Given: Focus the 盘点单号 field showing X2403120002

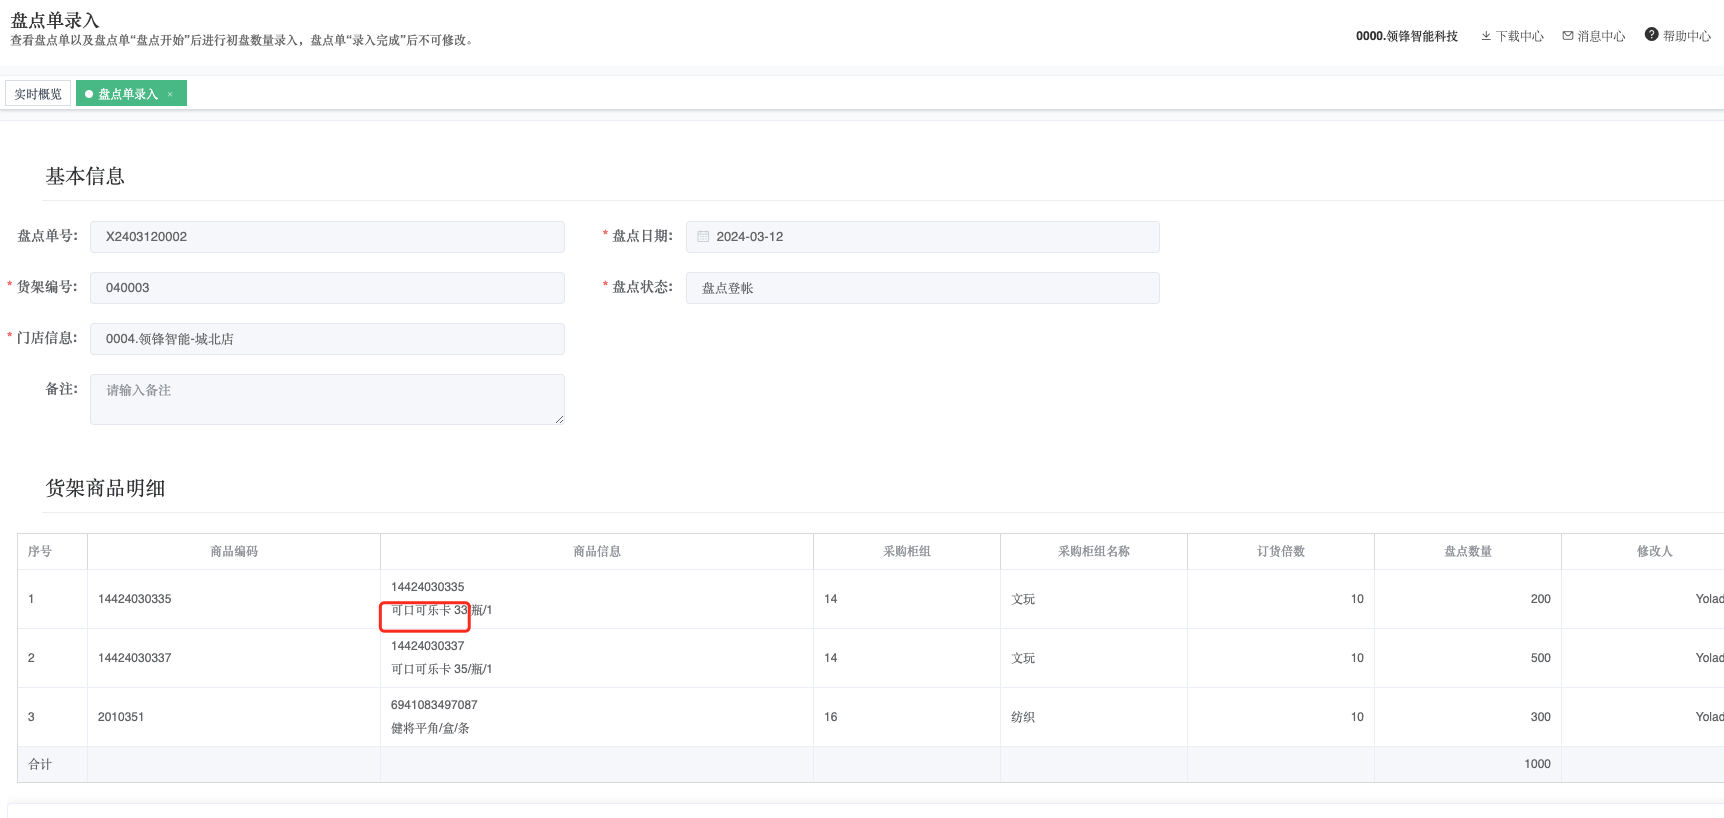Looking at the screenshot, I should click(327, 237).
